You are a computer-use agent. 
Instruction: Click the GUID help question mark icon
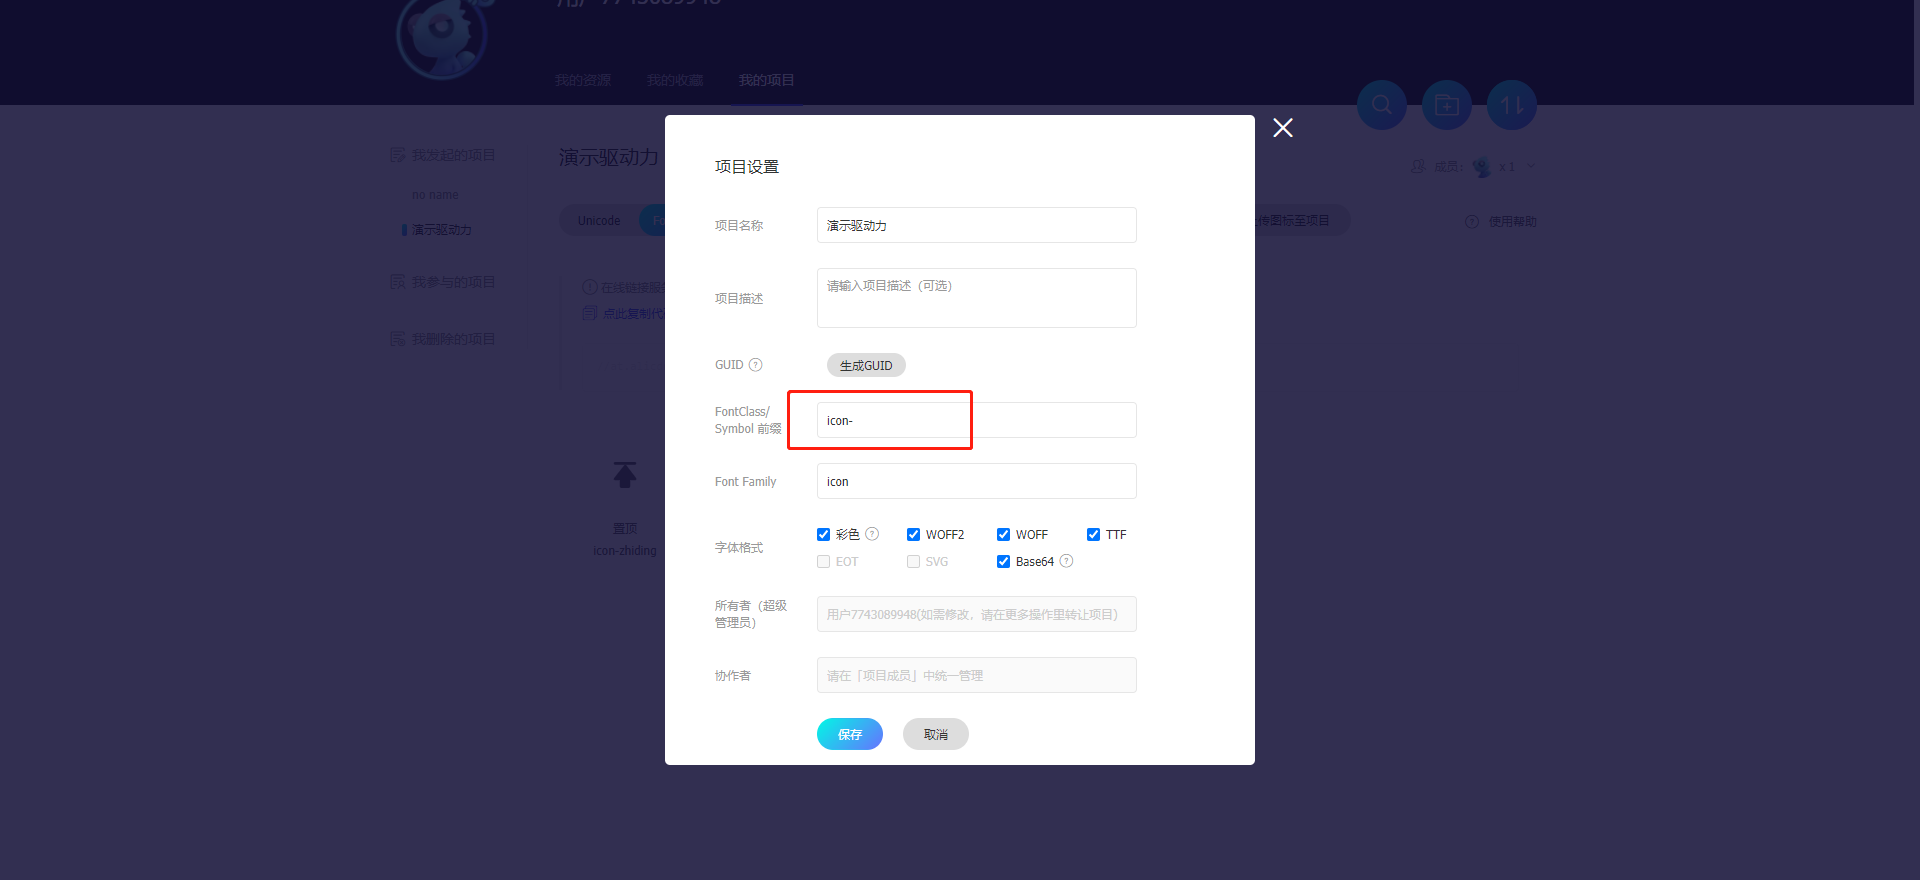click(756, 365)
